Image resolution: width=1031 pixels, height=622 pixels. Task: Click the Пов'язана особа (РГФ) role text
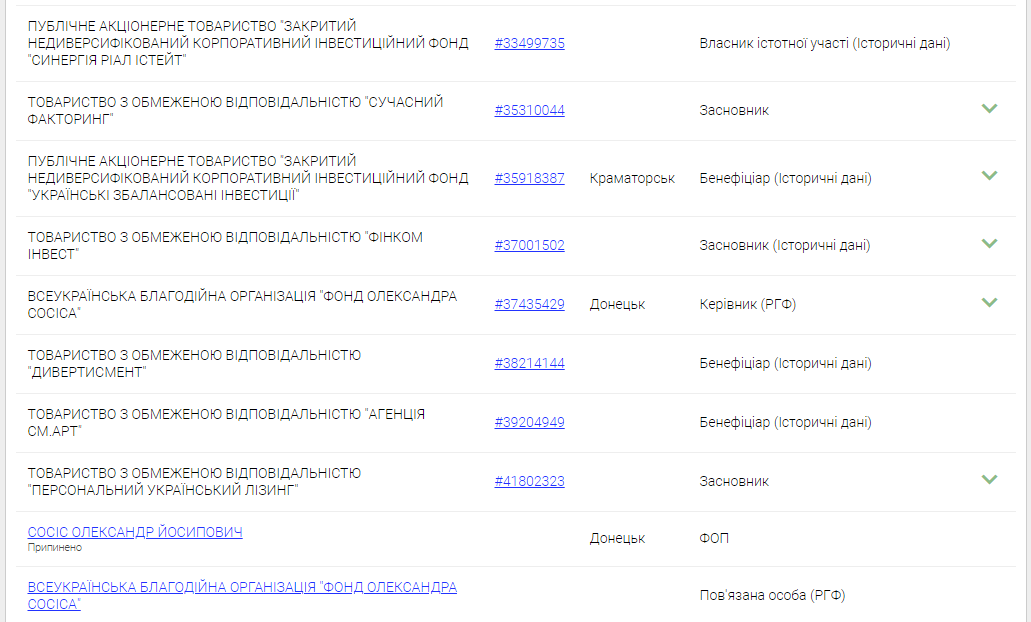(x=772, y=595)
